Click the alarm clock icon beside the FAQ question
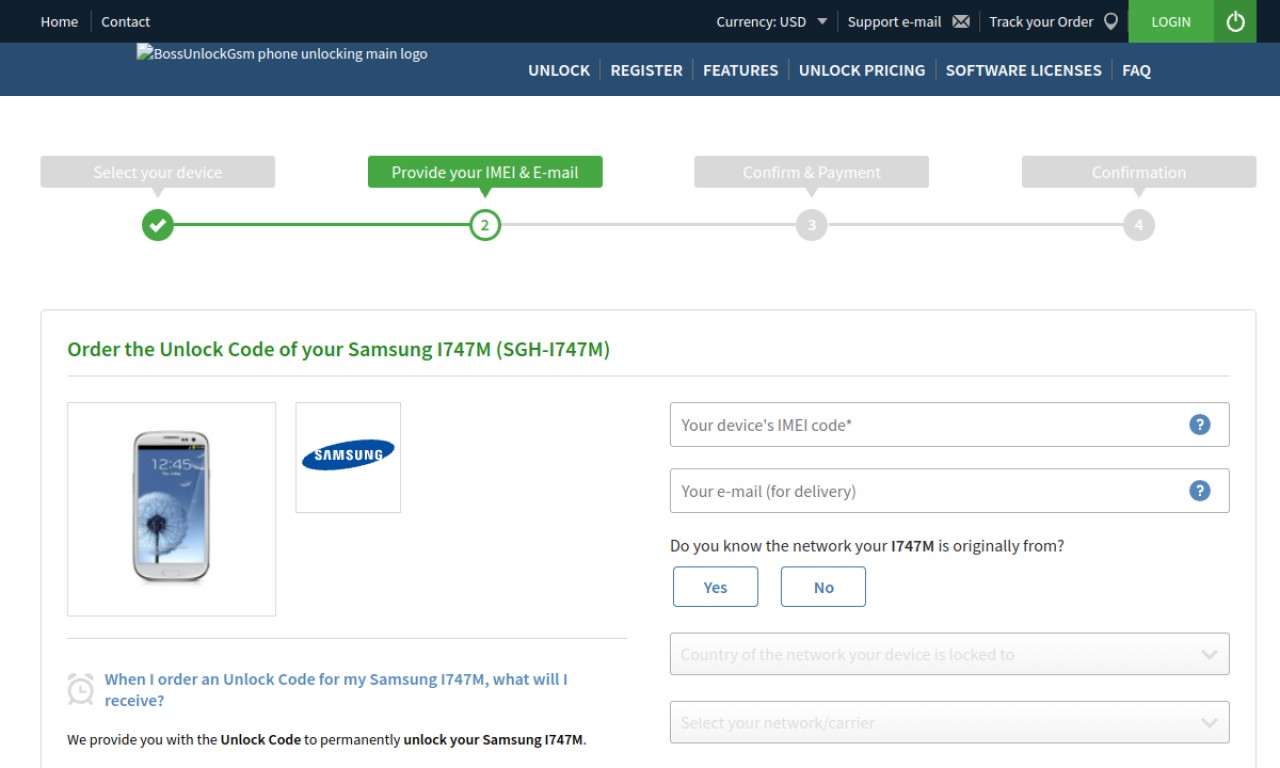The height and width of the screenshot is (768, 1280). (x=80, y=689)
